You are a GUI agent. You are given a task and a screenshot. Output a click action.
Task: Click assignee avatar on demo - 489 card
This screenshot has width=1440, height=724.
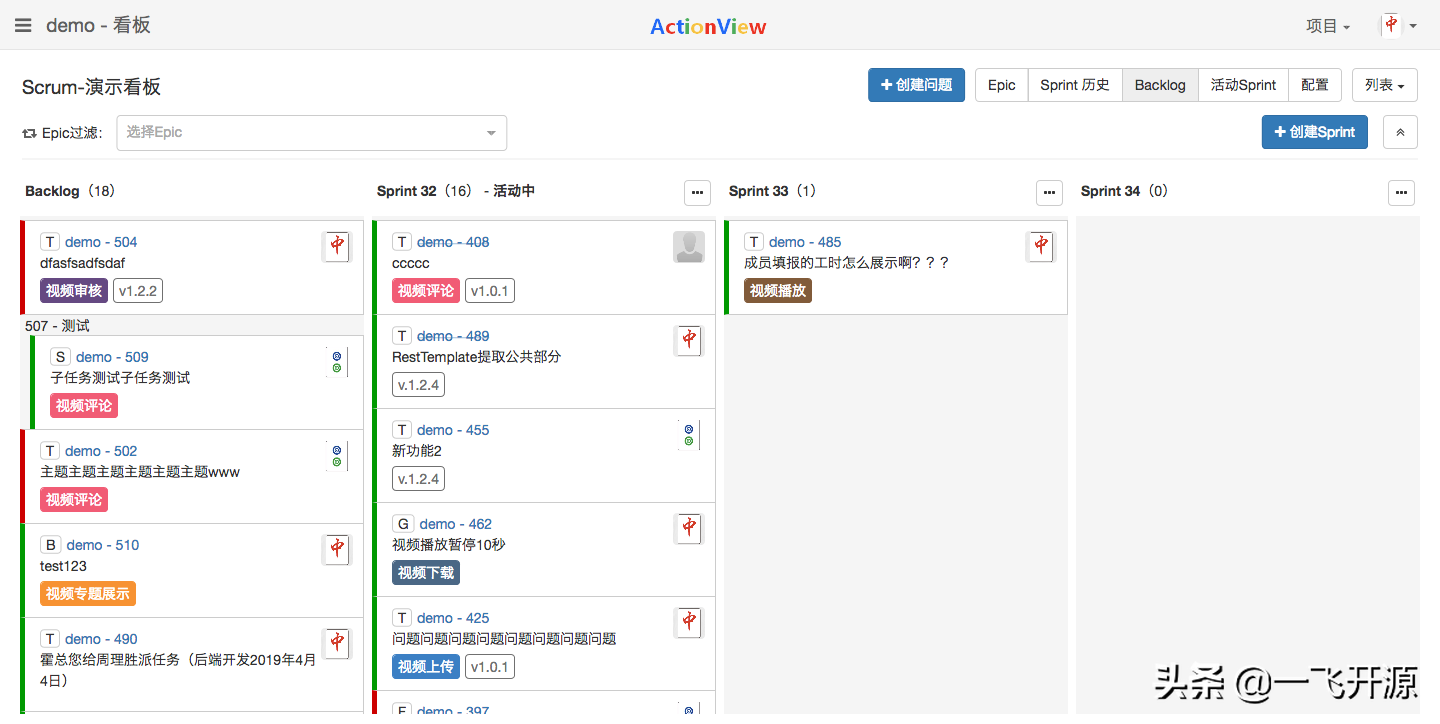tap(689, 341)
